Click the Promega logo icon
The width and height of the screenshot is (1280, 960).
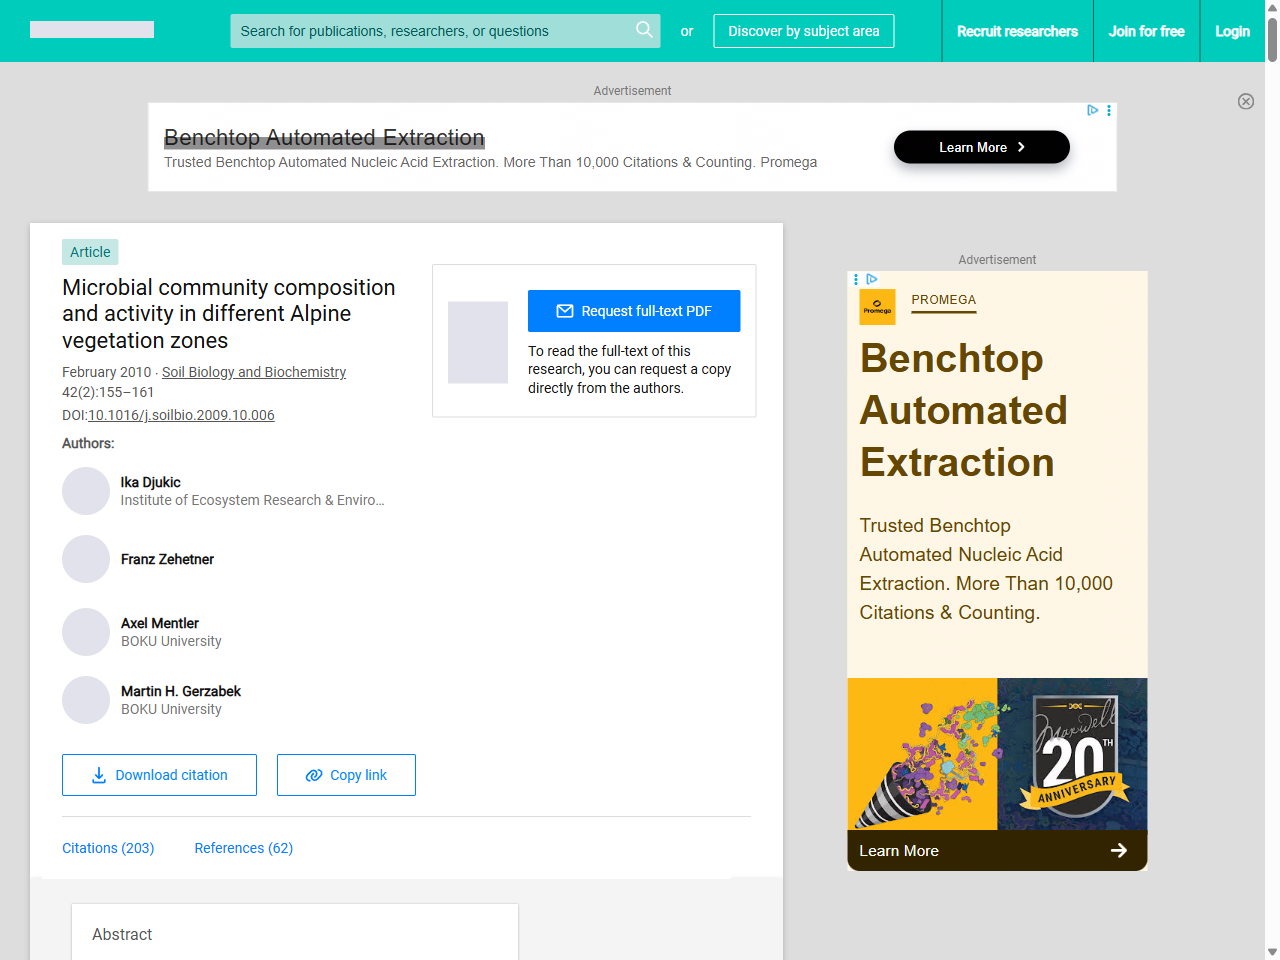(x=877, y=307)
